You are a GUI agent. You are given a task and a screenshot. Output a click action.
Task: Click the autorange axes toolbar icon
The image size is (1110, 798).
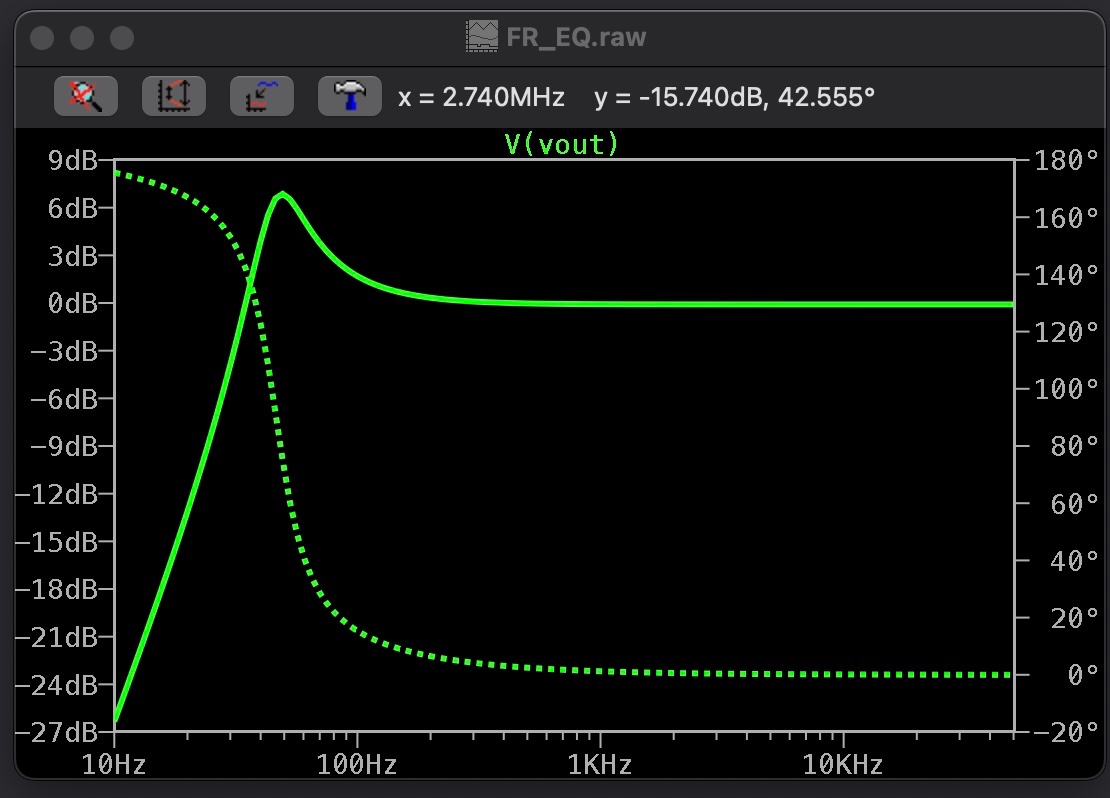tap(173, 96)
